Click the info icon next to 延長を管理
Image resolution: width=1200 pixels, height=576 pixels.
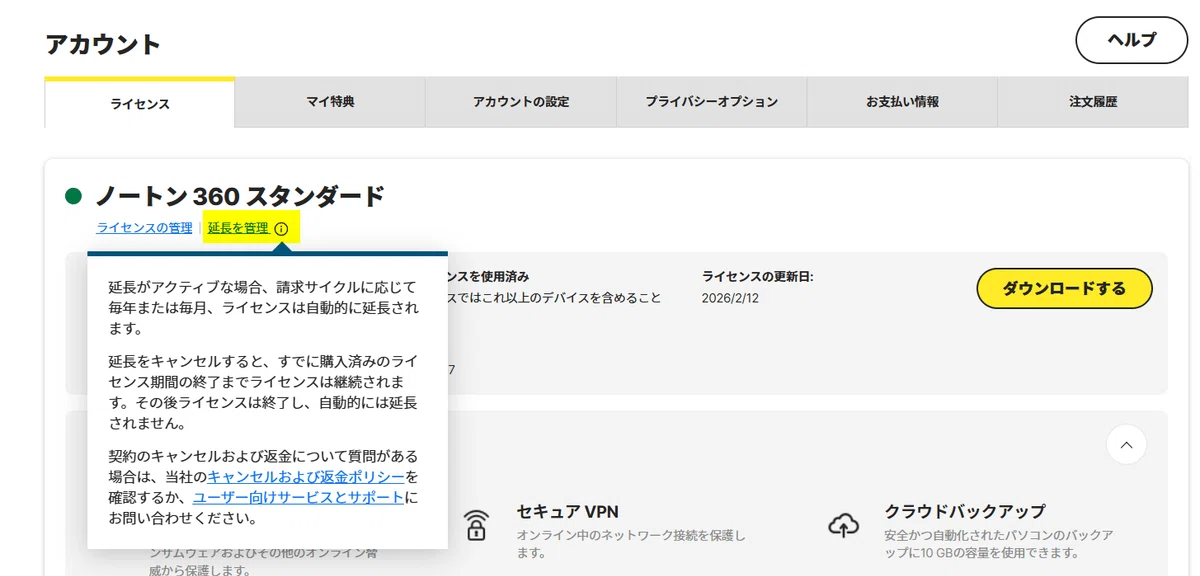(281, 229)
